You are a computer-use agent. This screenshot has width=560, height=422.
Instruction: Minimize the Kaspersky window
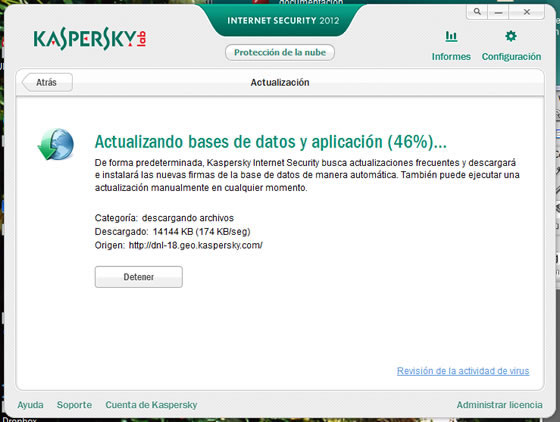coord(499,12)
